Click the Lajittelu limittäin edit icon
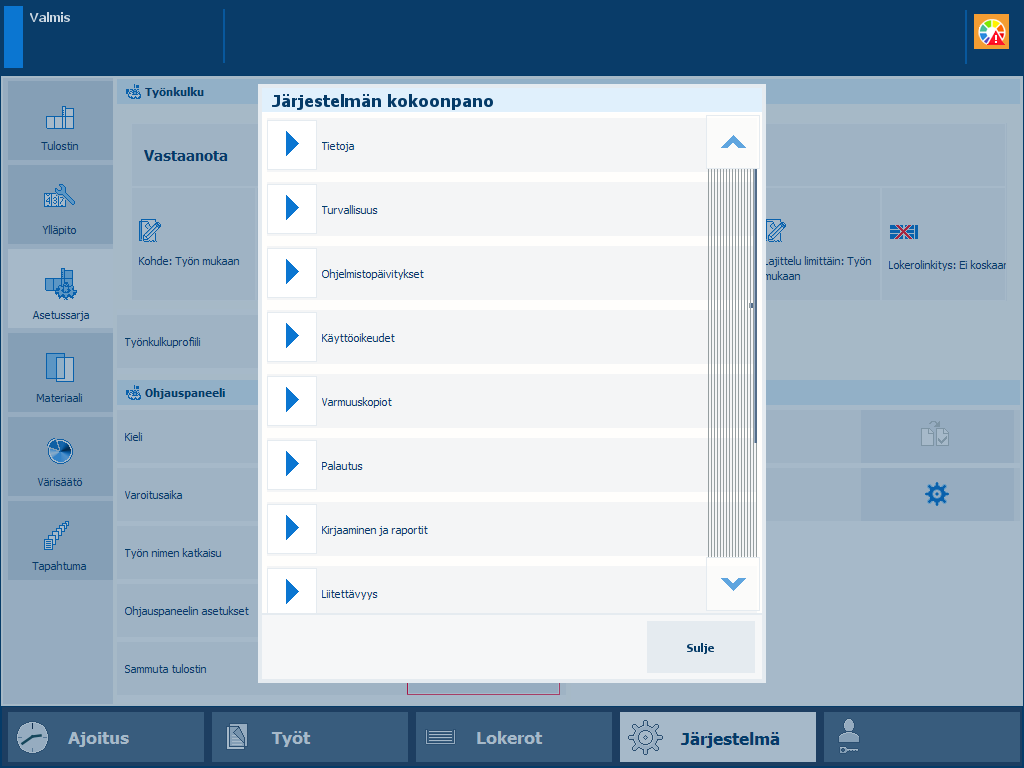Viewport: 1024px width, 768px height. pos(775,231)
